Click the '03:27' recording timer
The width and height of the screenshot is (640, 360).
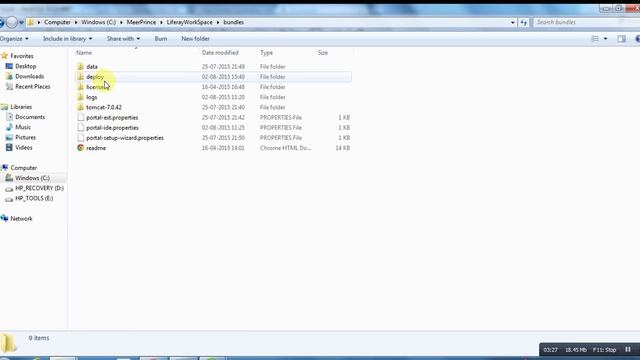[x=550, y=350]
